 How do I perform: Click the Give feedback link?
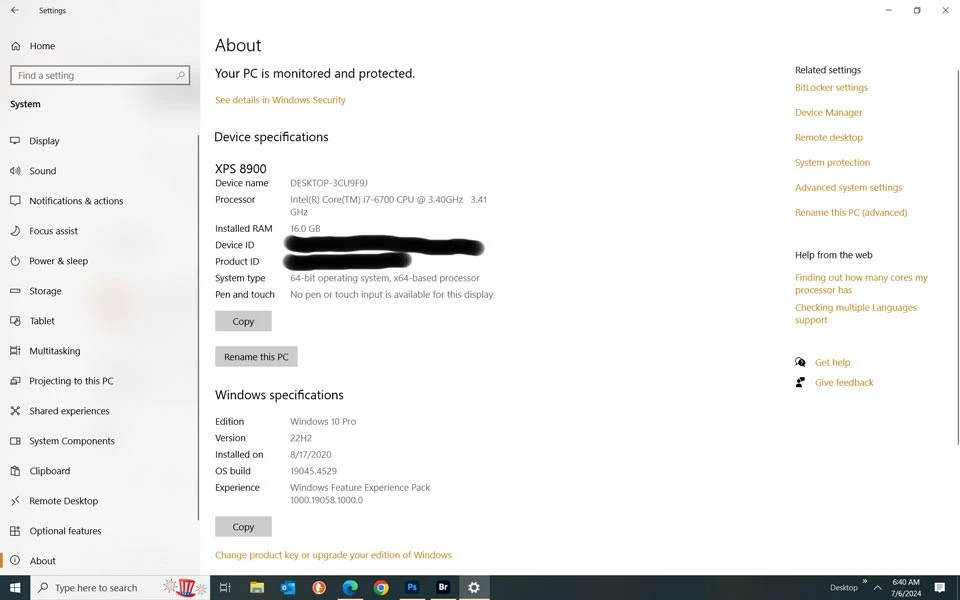pos(844,383)
